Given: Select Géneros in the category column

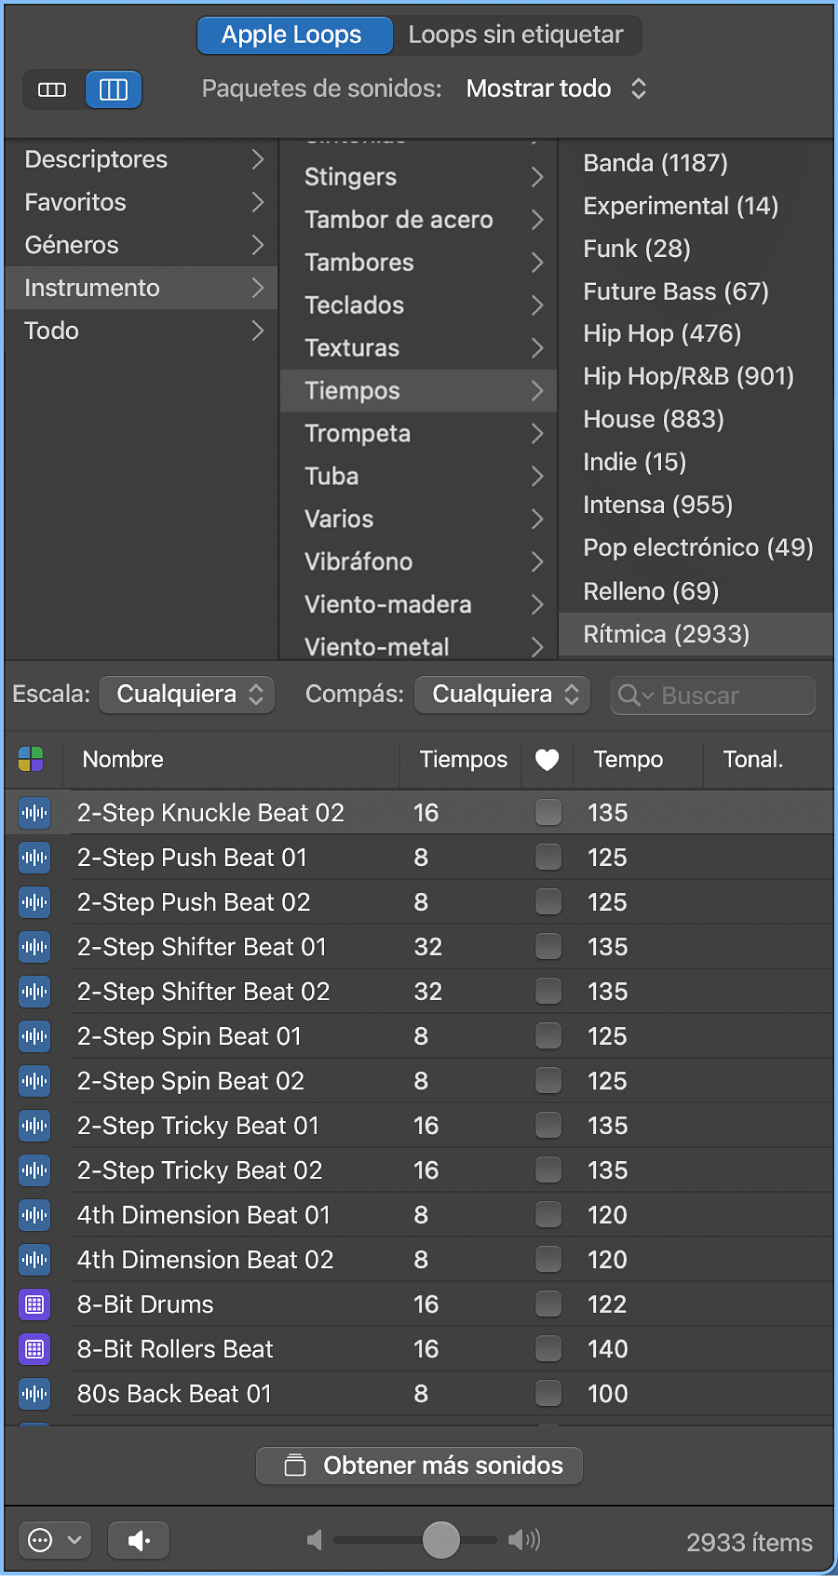Looking at the screenshot, I should [x=72, y=245].
